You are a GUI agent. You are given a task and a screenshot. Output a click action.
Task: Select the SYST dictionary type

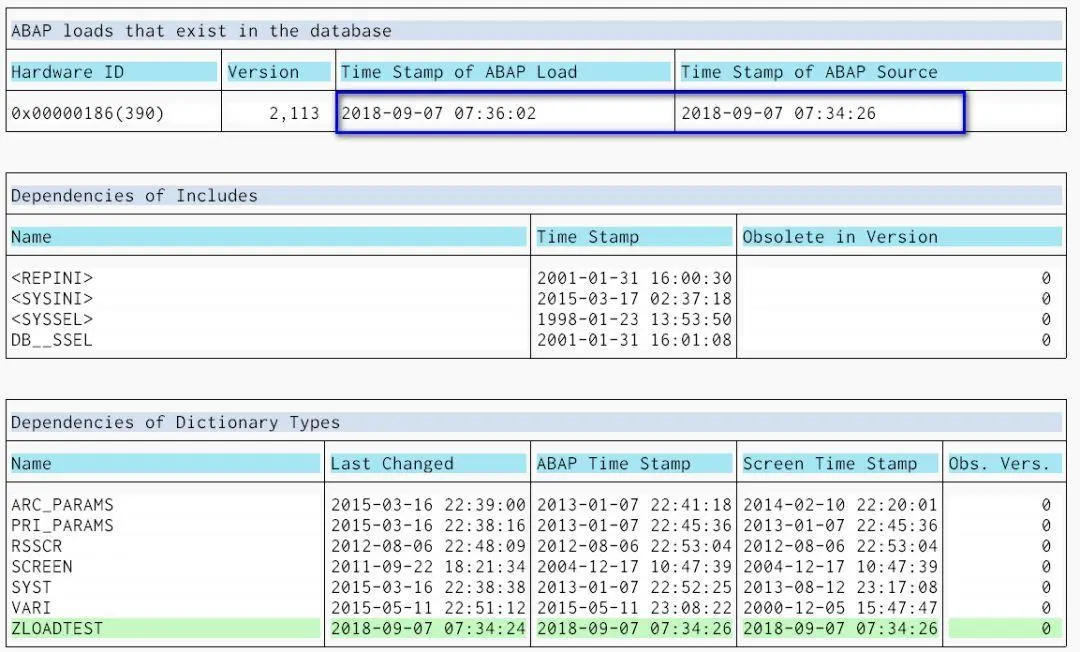31,587
